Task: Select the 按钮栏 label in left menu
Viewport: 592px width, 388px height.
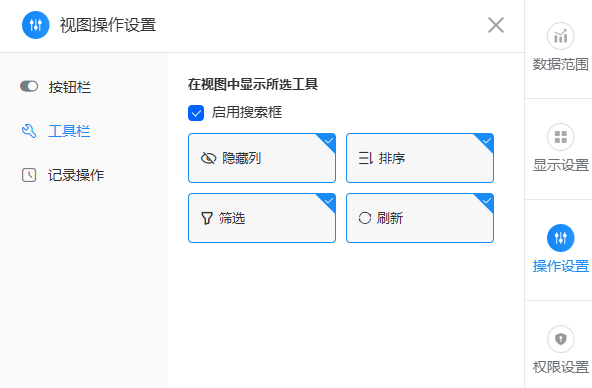Action: (69, 87)
